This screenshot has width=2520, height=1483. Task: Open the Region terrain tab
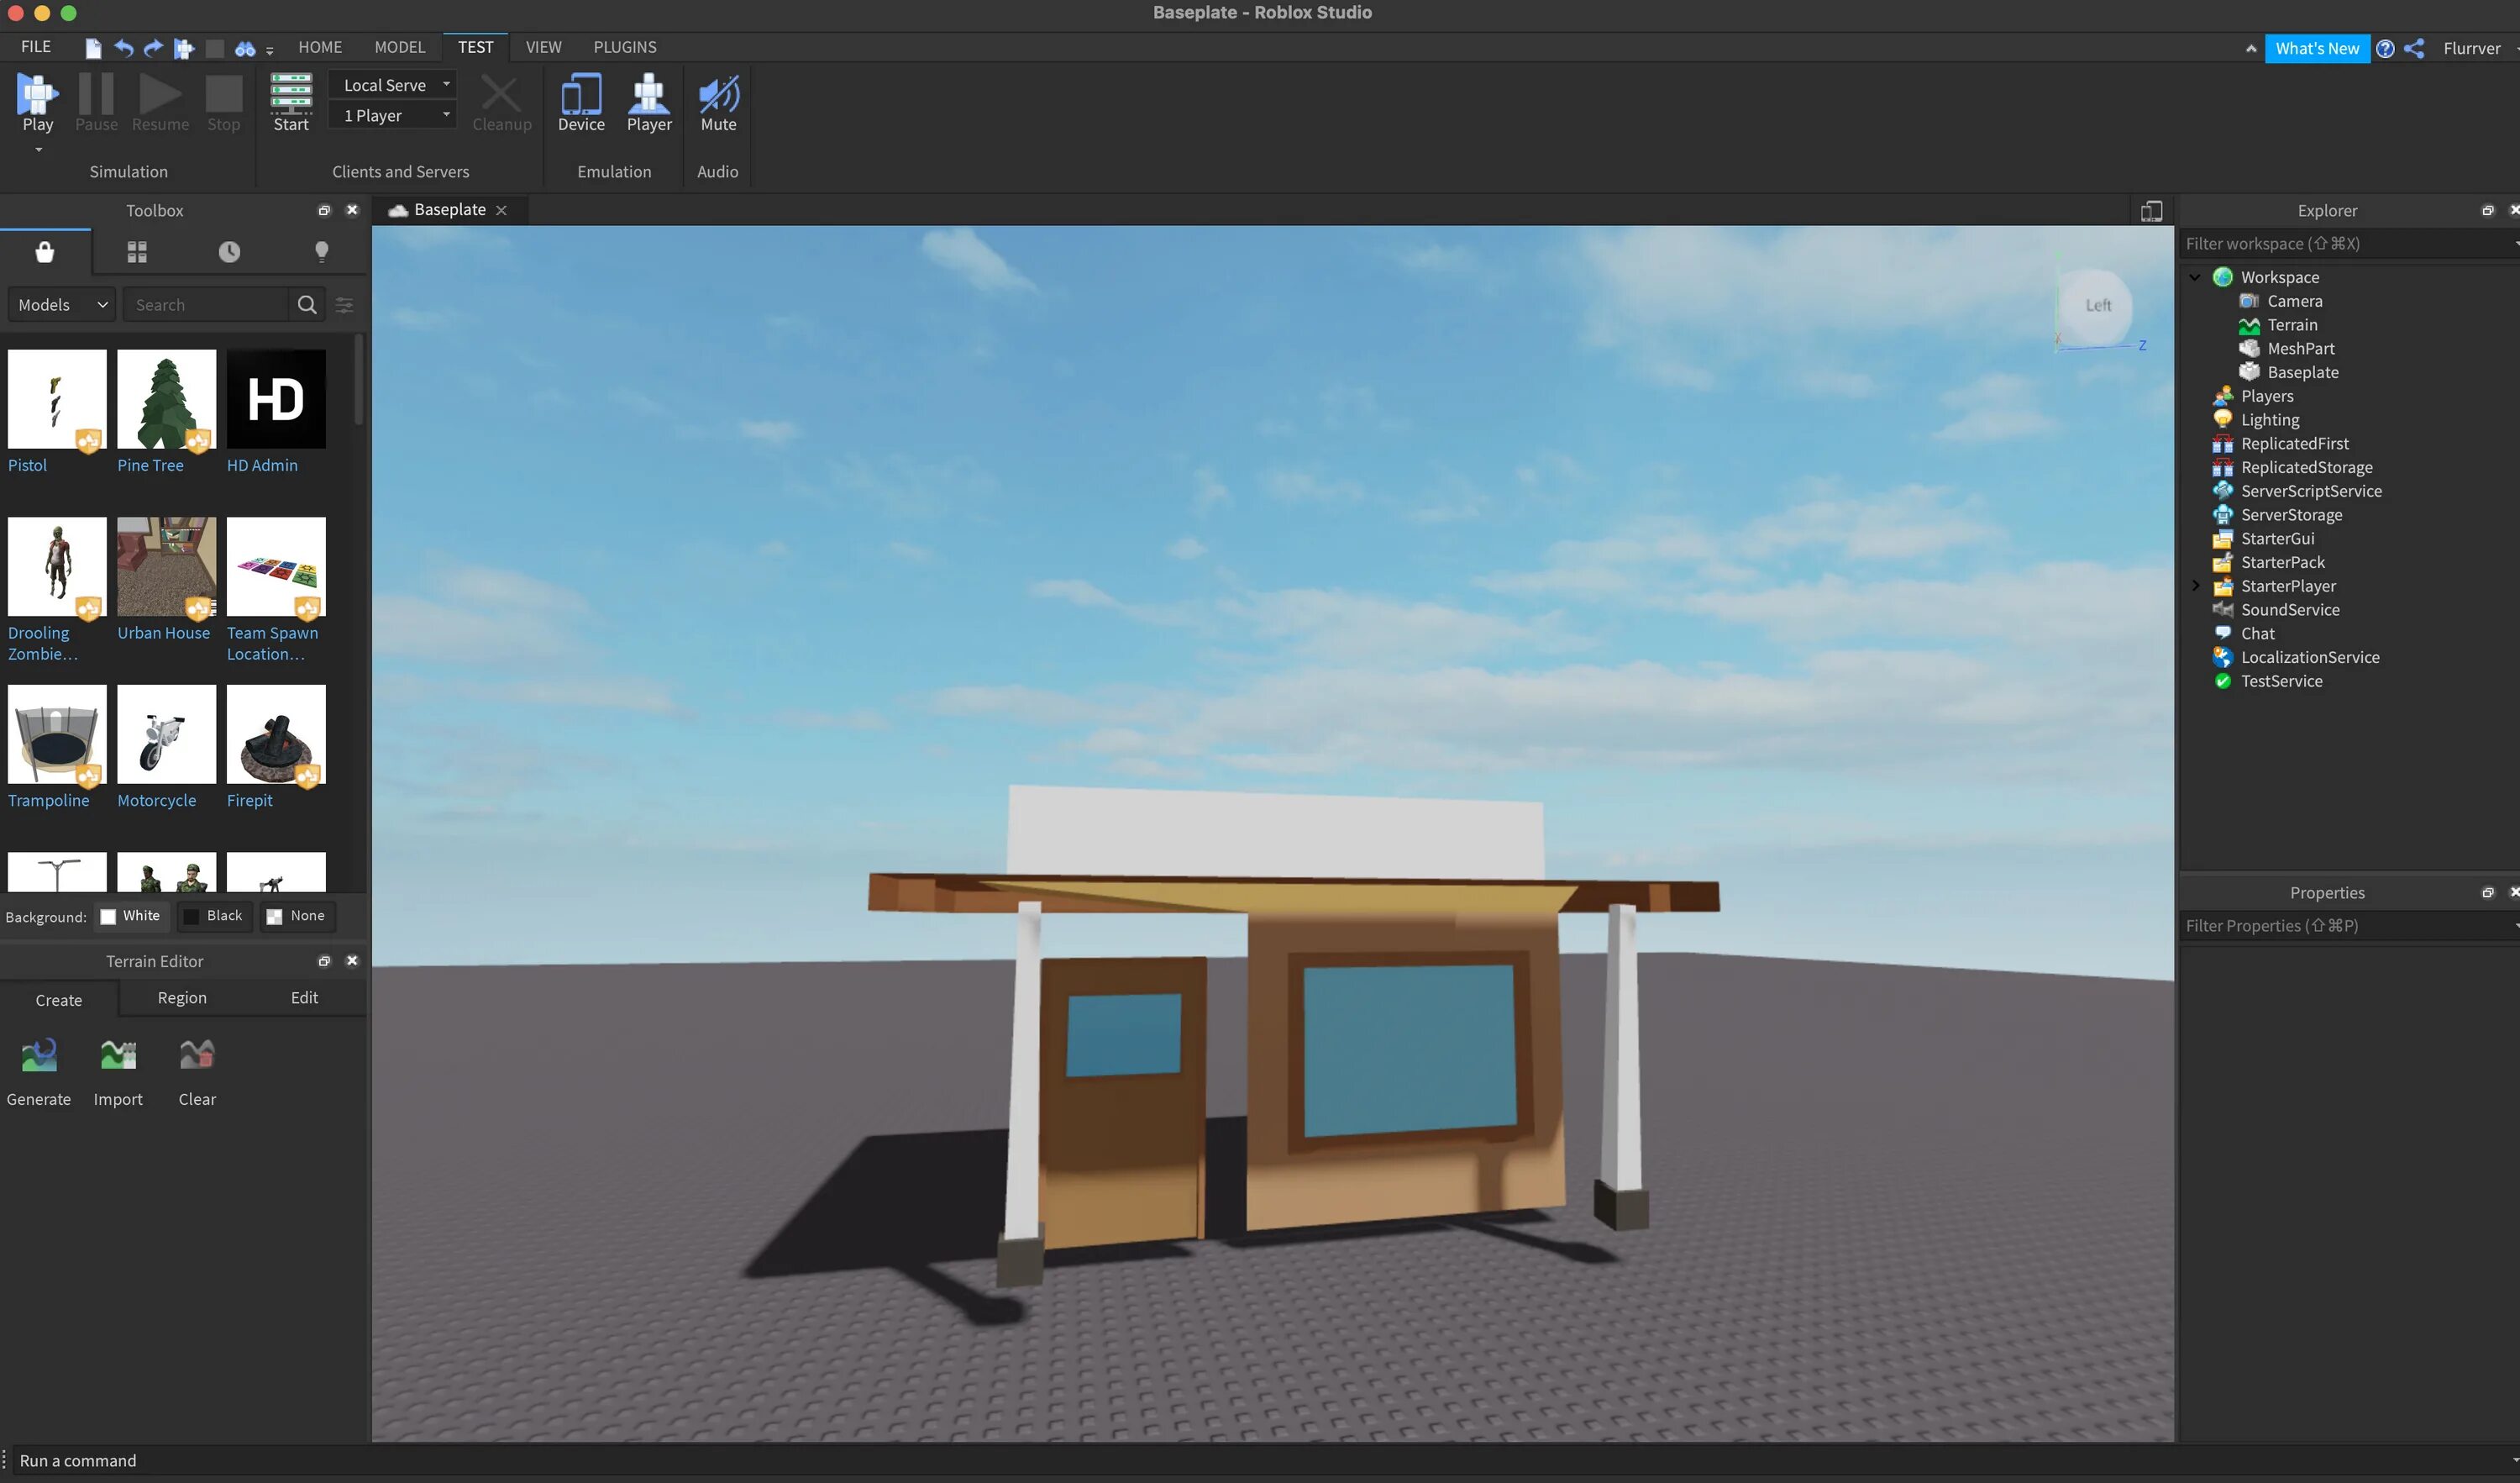(x=182, y=998)
